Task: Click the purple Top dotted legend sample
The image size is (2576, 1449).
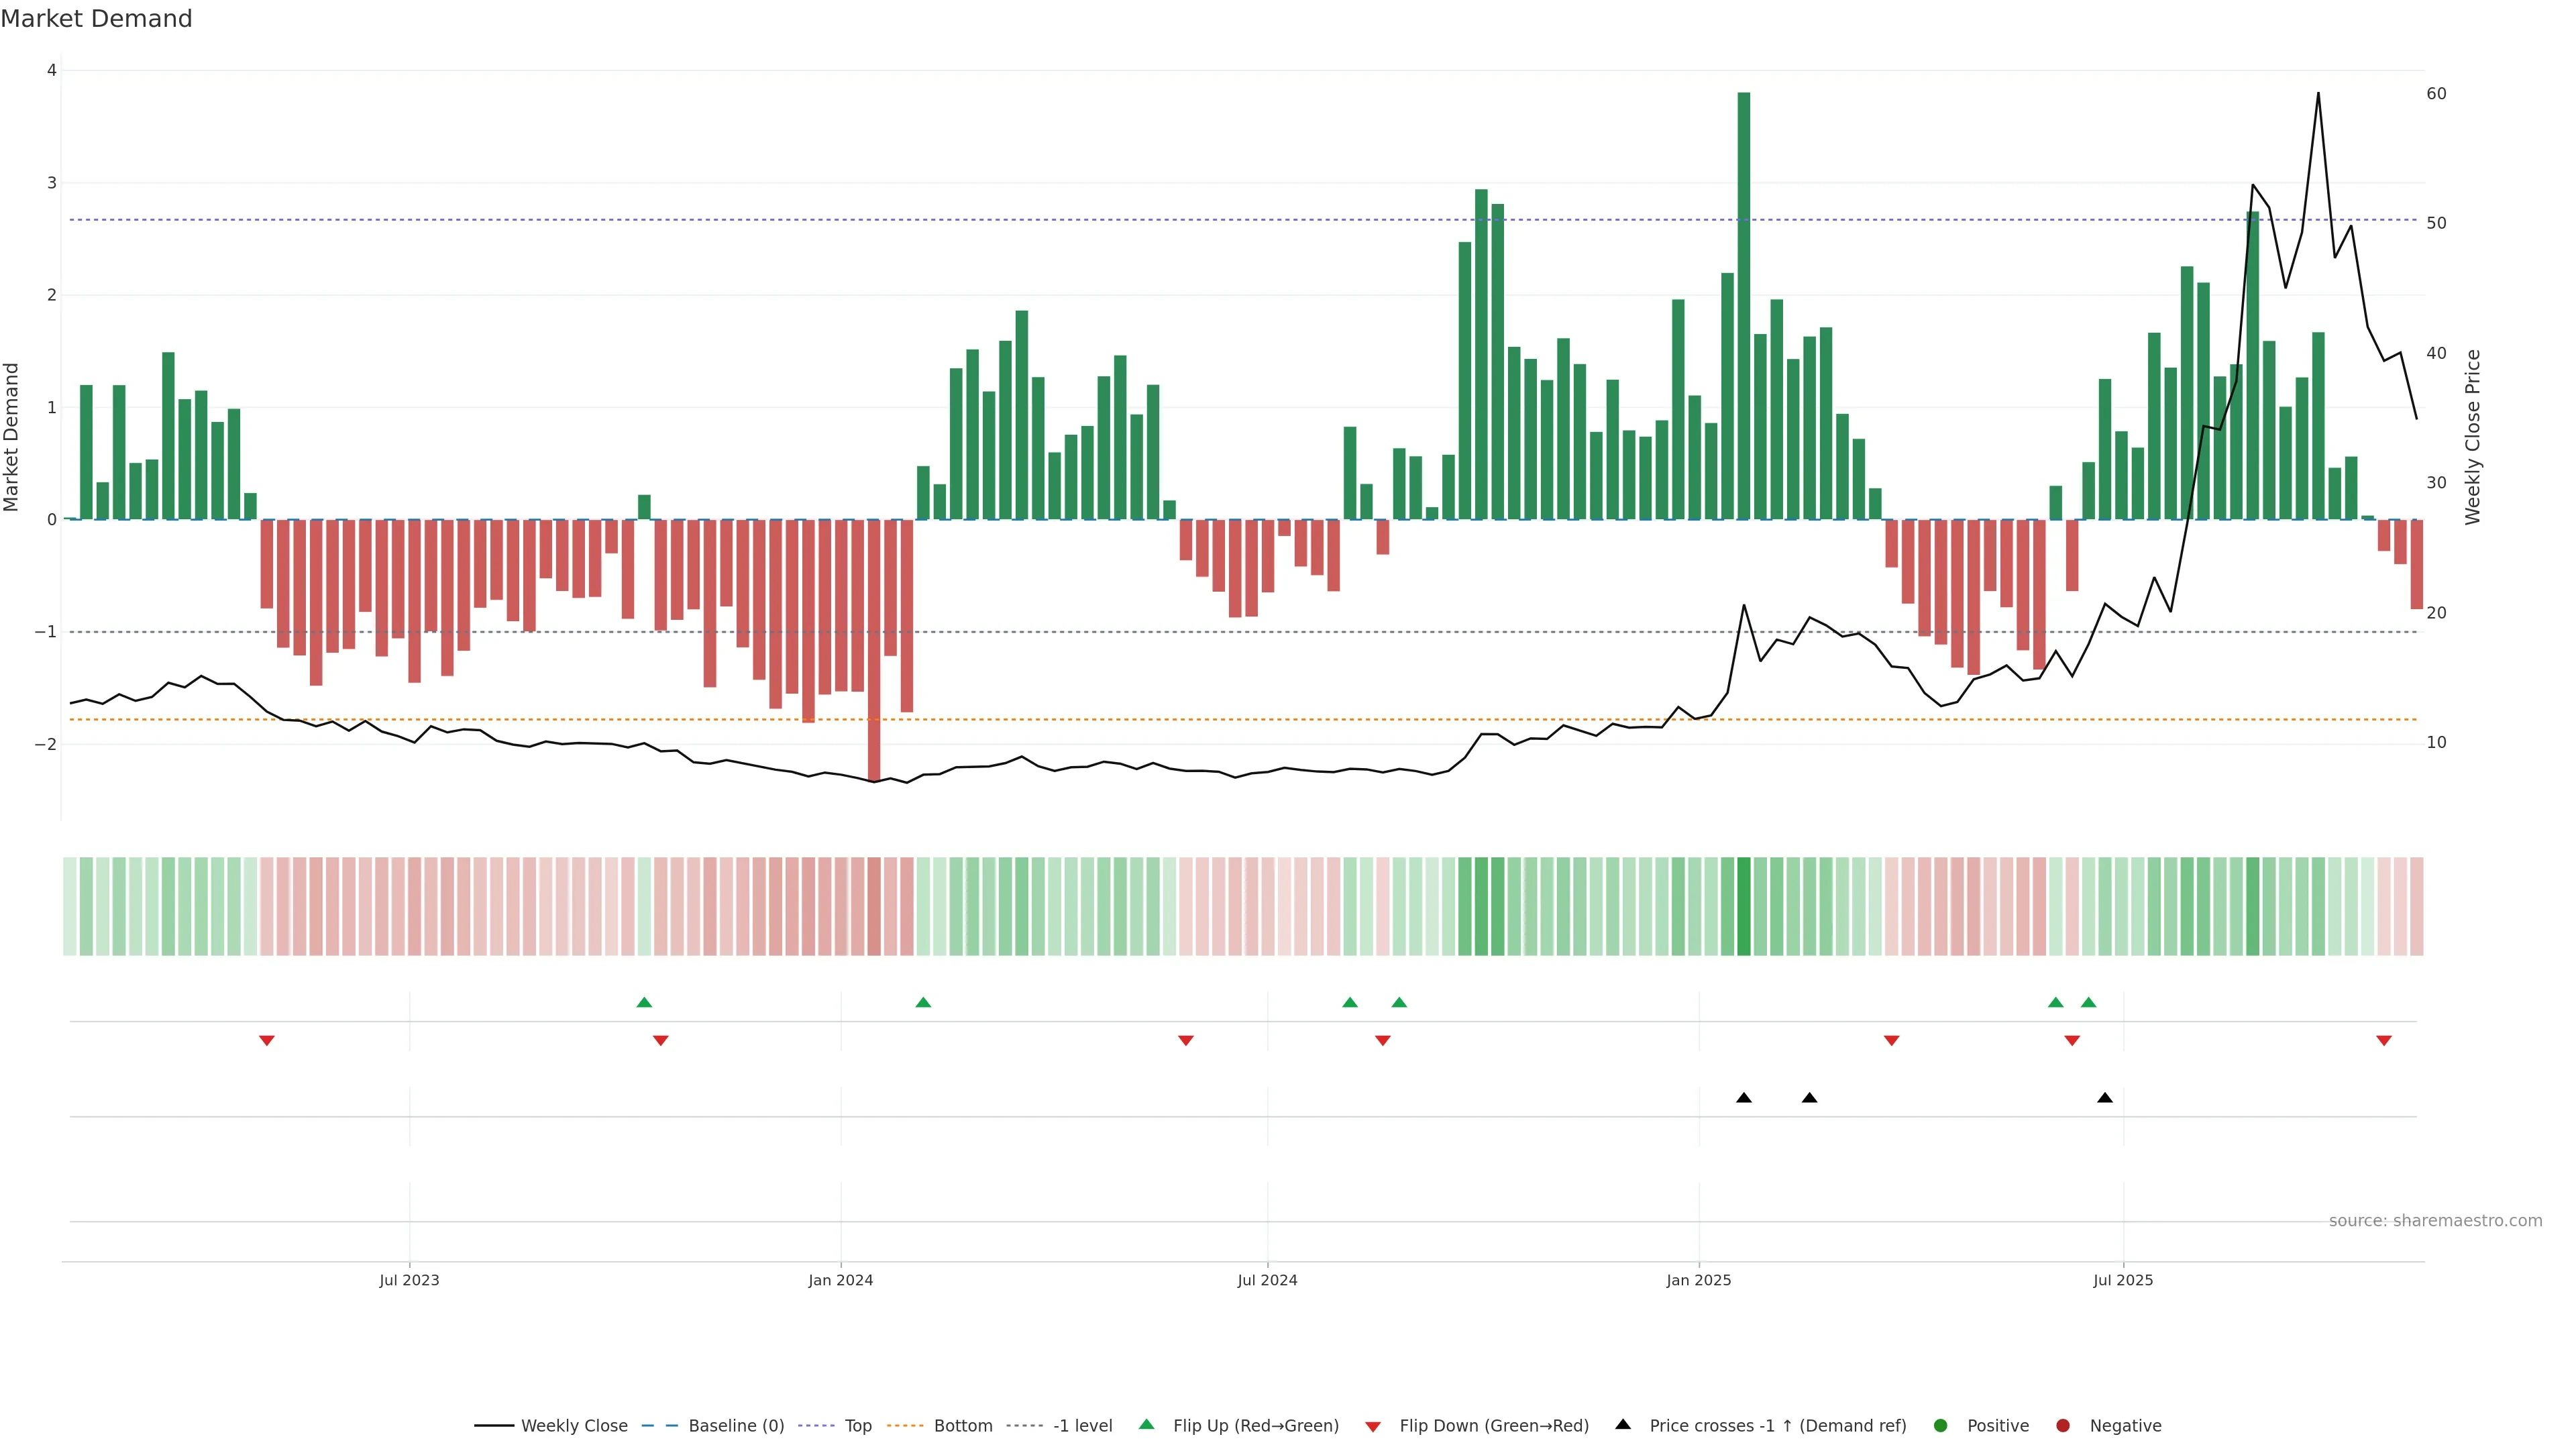Action: (817, 1425)
